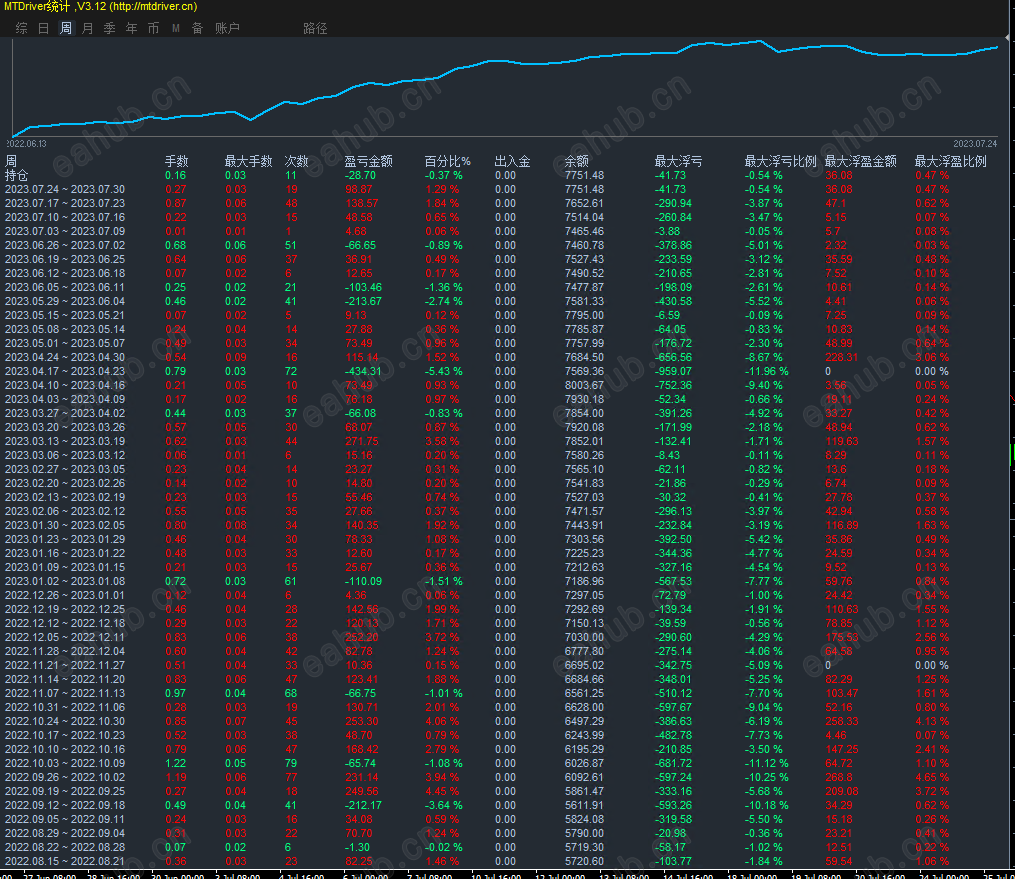Switch to the 综 summary tab
Viewport: 1015px width, 879px height.
[21, 28]
